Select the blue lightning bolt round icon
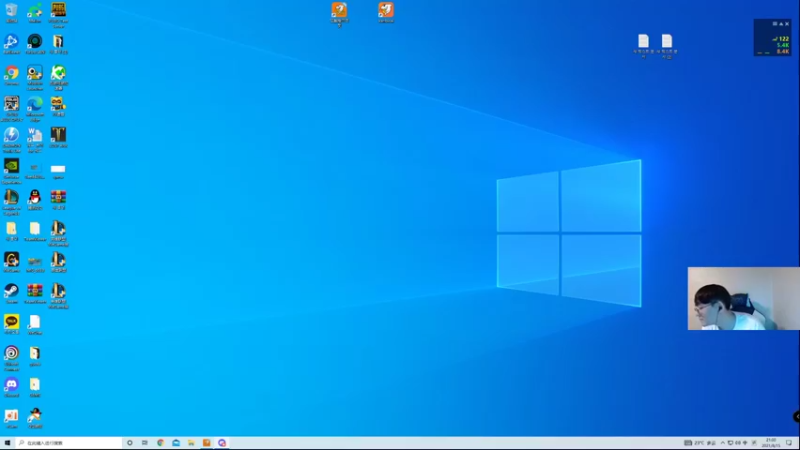Image resolution: width=800 pixels, height=450 pixels. tap(11, 139)
